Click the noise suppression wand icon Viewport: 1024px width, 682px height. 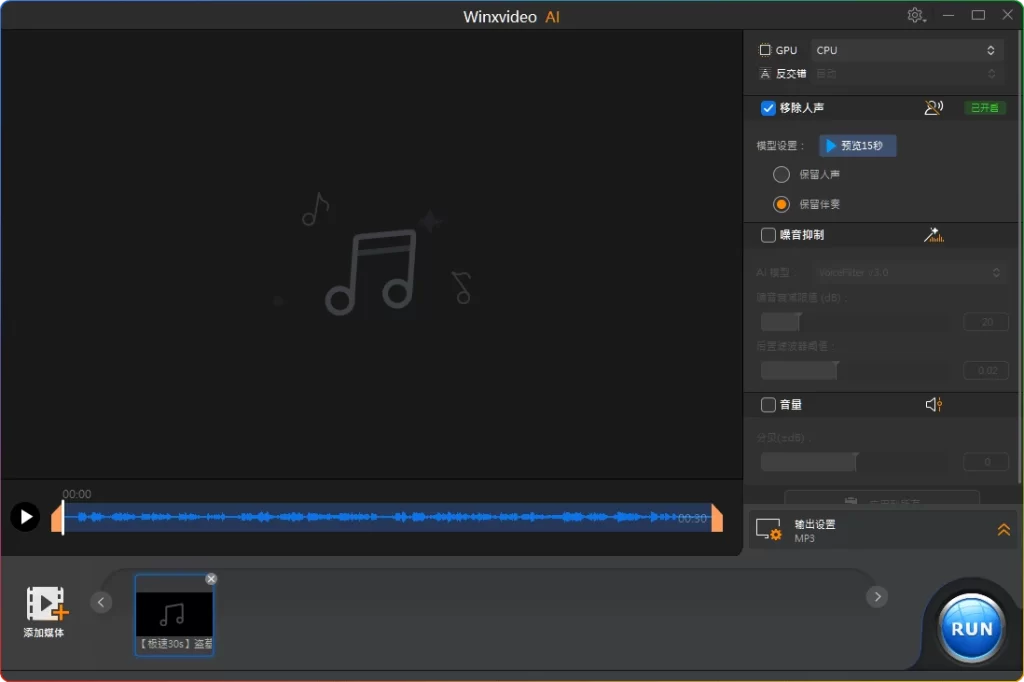point(934,235)
